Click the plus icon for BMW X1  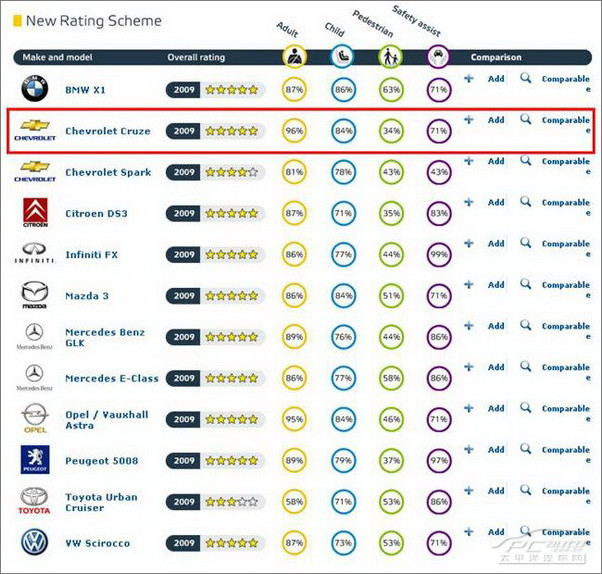point(468,79)
